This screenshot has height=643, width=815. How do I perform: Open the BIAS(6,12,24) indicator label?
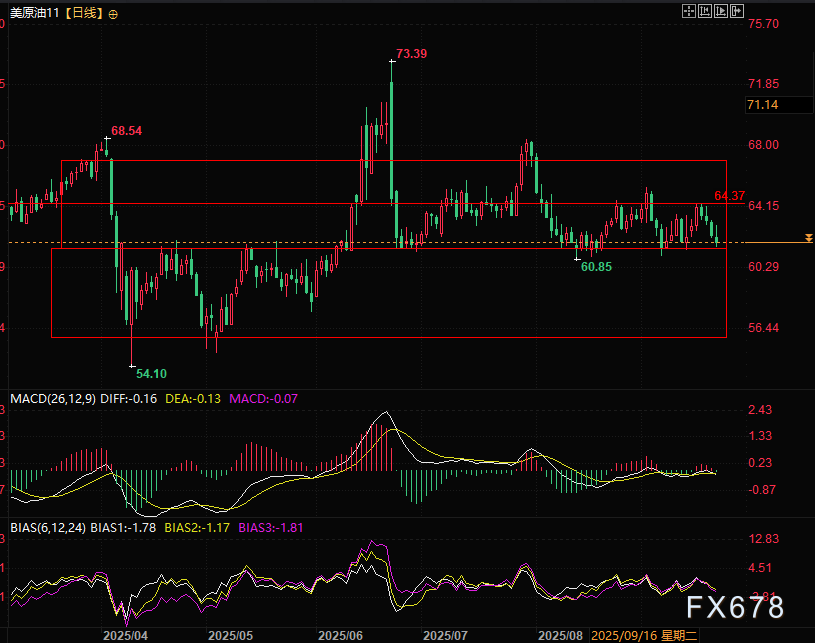(47, 525)
